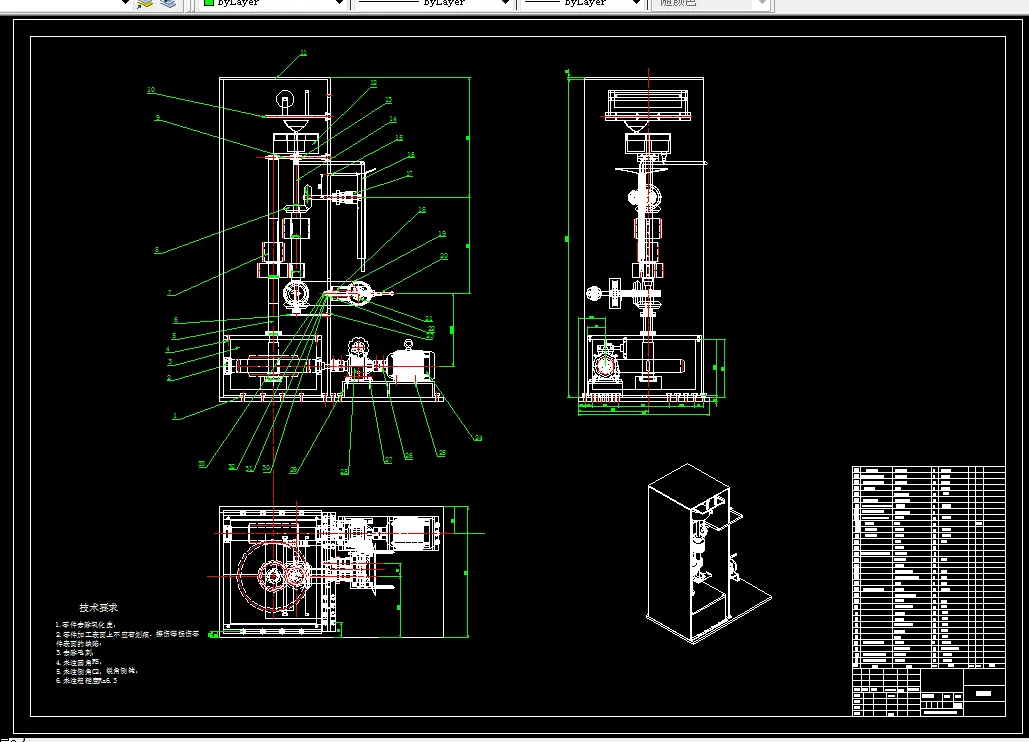Select part balloon number 33
Image resolution: width=1029 pixels, height=742 pixels.
202,464
